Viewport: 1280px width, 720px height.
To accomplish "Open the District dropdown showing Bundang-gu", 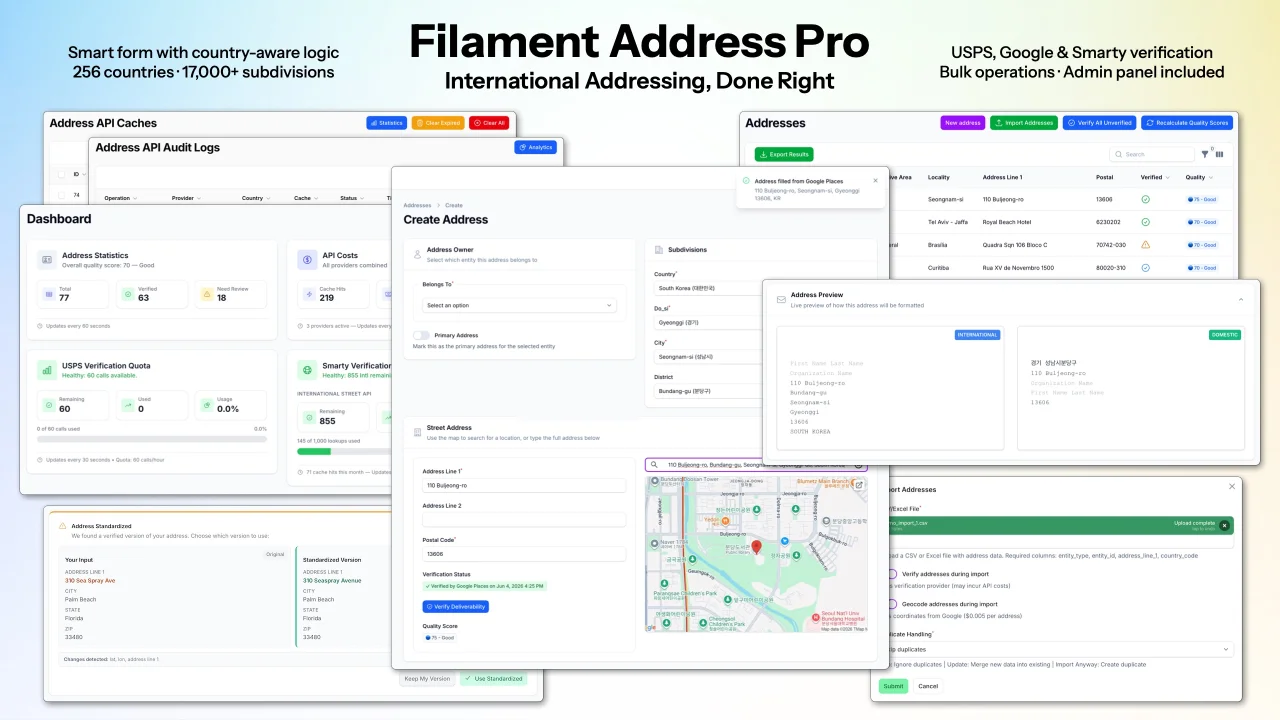I will pyautogui.click(x=708, y=392).
